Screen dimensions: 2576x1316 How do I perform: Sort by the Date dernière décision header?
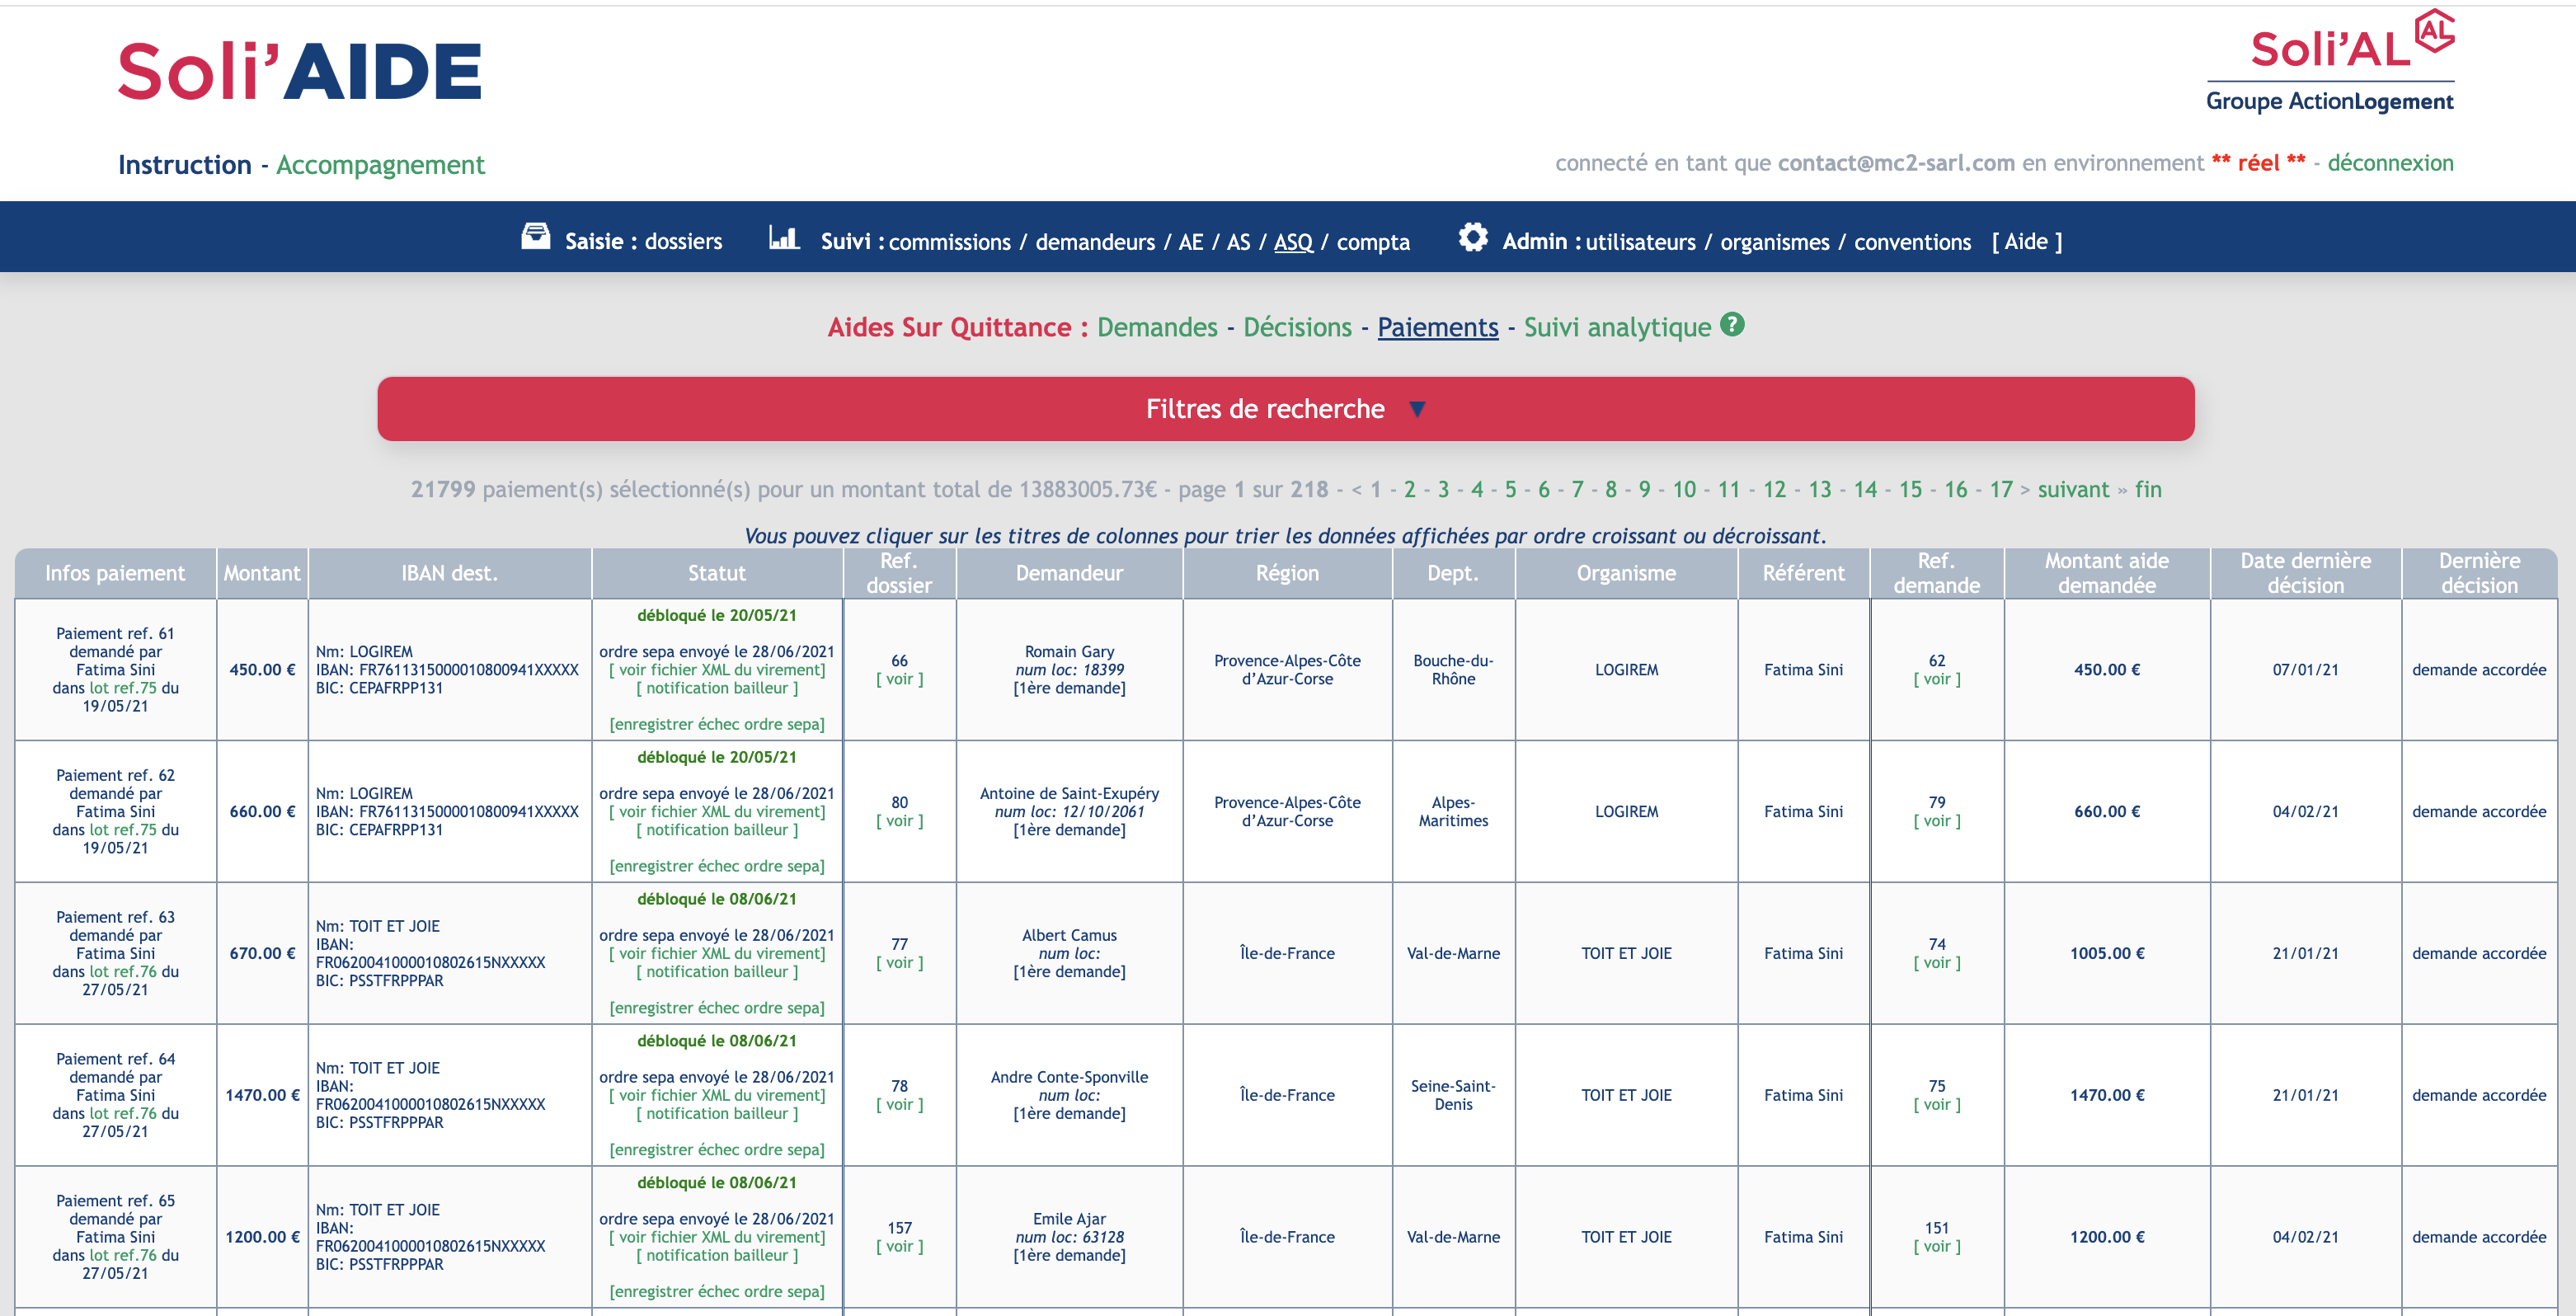tap(2305, 573)
